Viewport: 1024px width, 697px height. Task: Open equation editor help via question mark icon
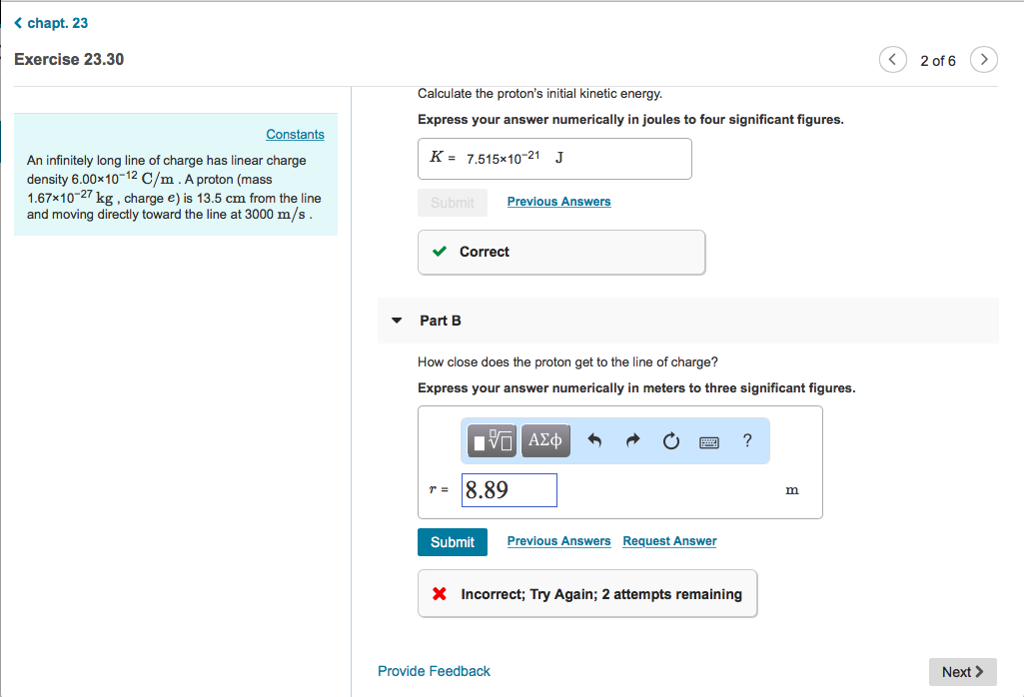(x=746, y=441)
